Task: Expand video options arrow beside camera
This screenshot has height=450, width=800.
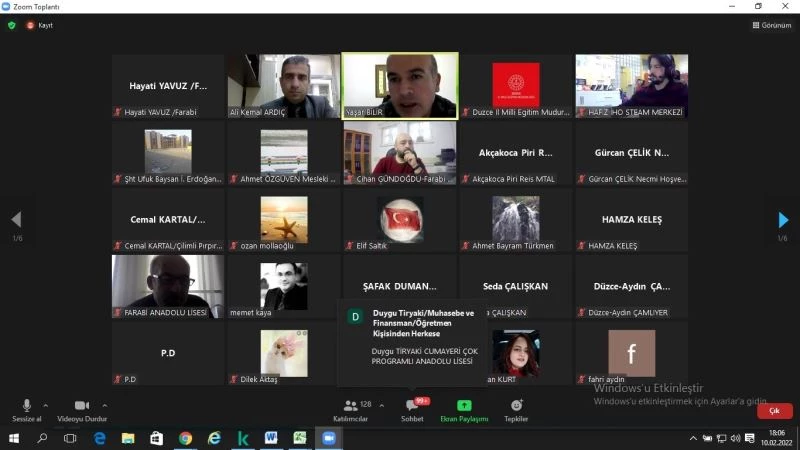Action: (105, 406)
